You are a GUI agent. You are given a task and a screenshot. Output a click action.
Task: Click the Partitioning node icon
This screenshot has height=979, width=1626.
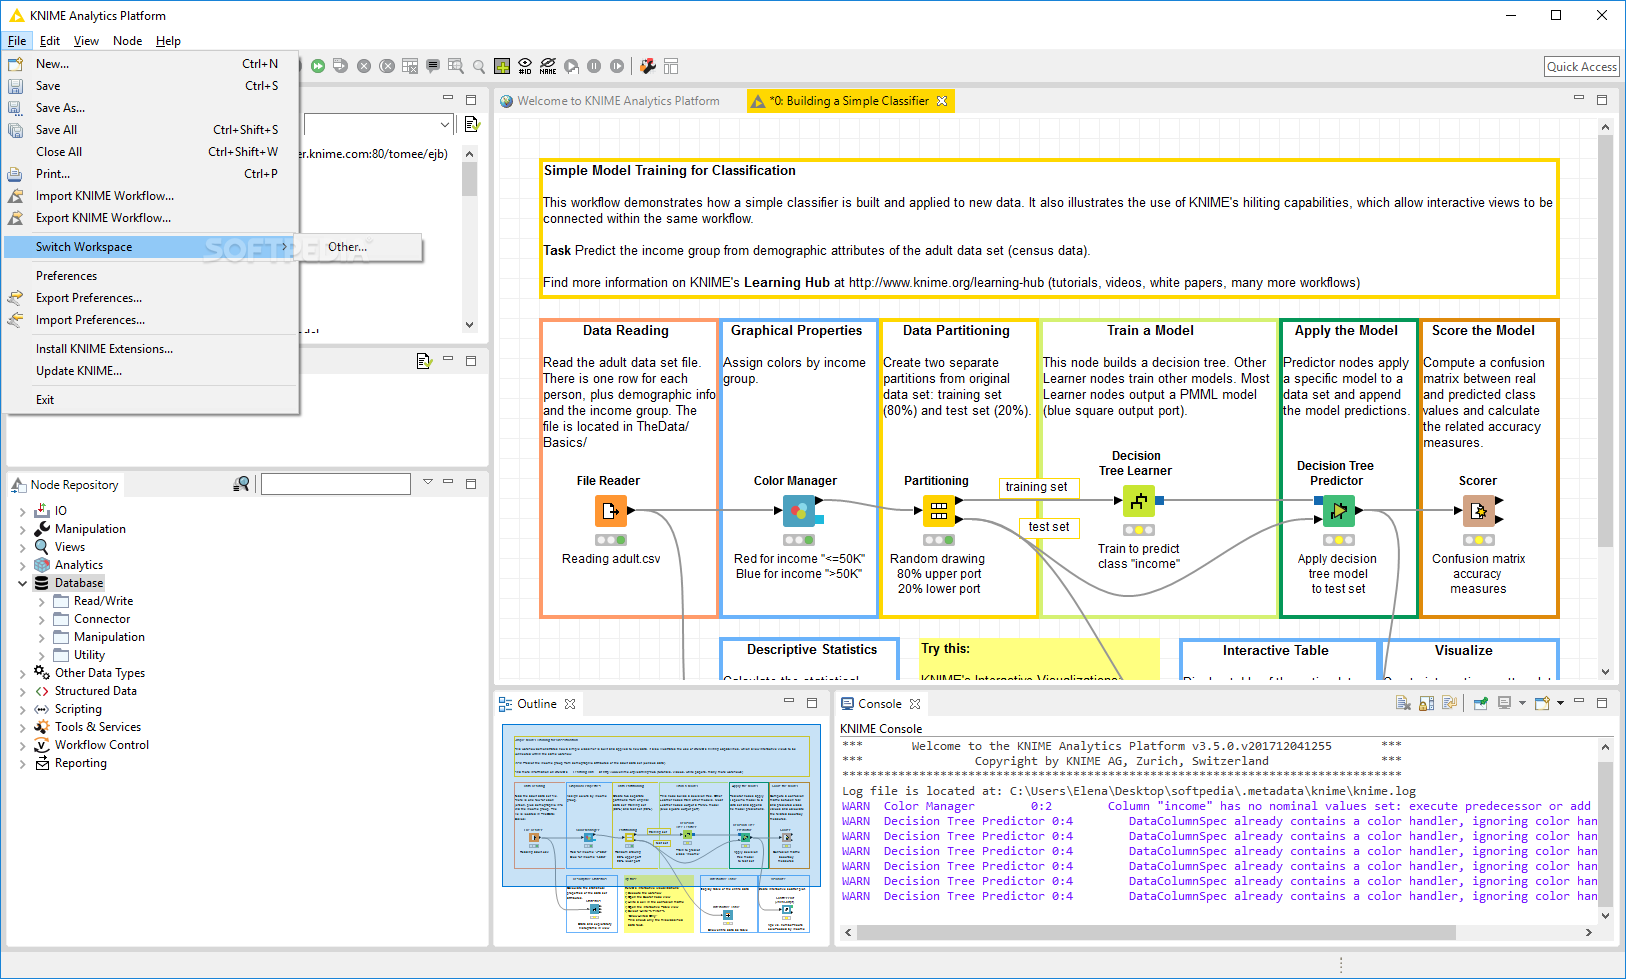point(938,511)
